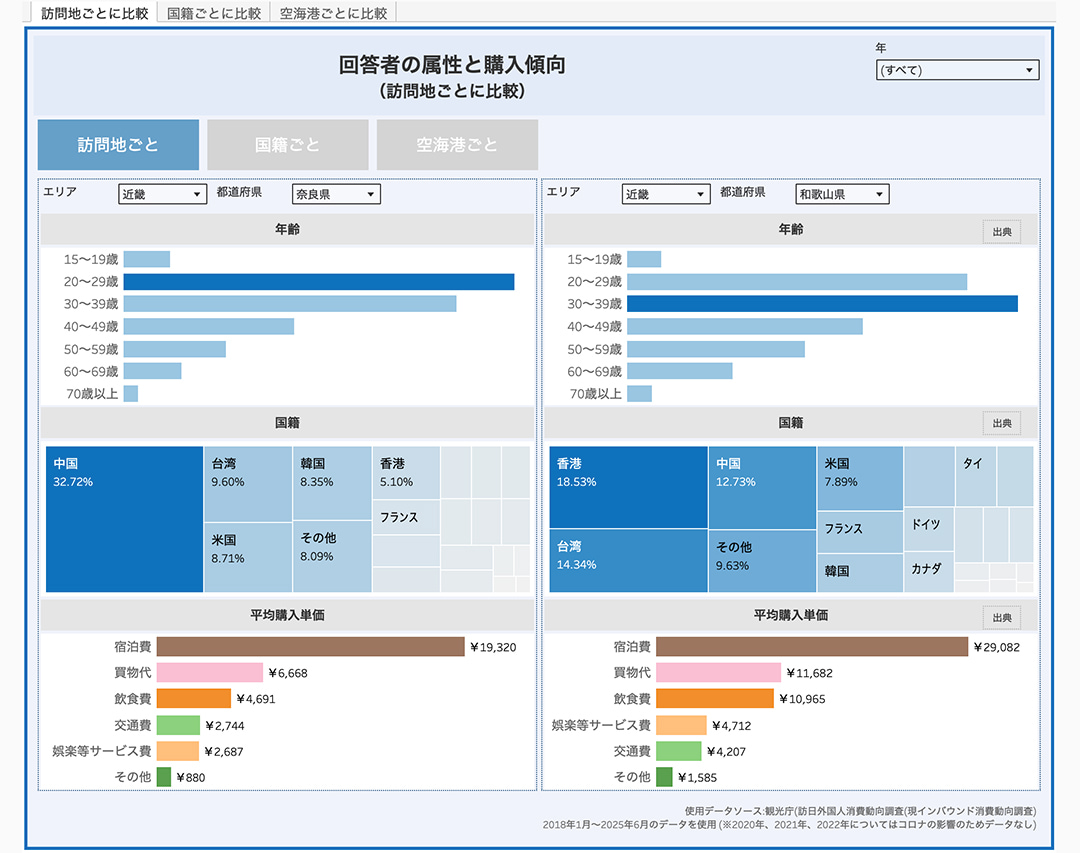Screen dimensions: 1080x853
Task: Click the 30〜39歳 bar in Wakayama chart
Action: (x=821, y=304)
